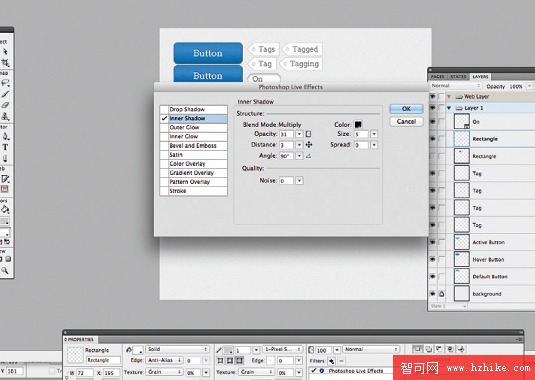Enable the Outer Glow effect checkbox
This screenshot has height=380, width=535.
164,128
